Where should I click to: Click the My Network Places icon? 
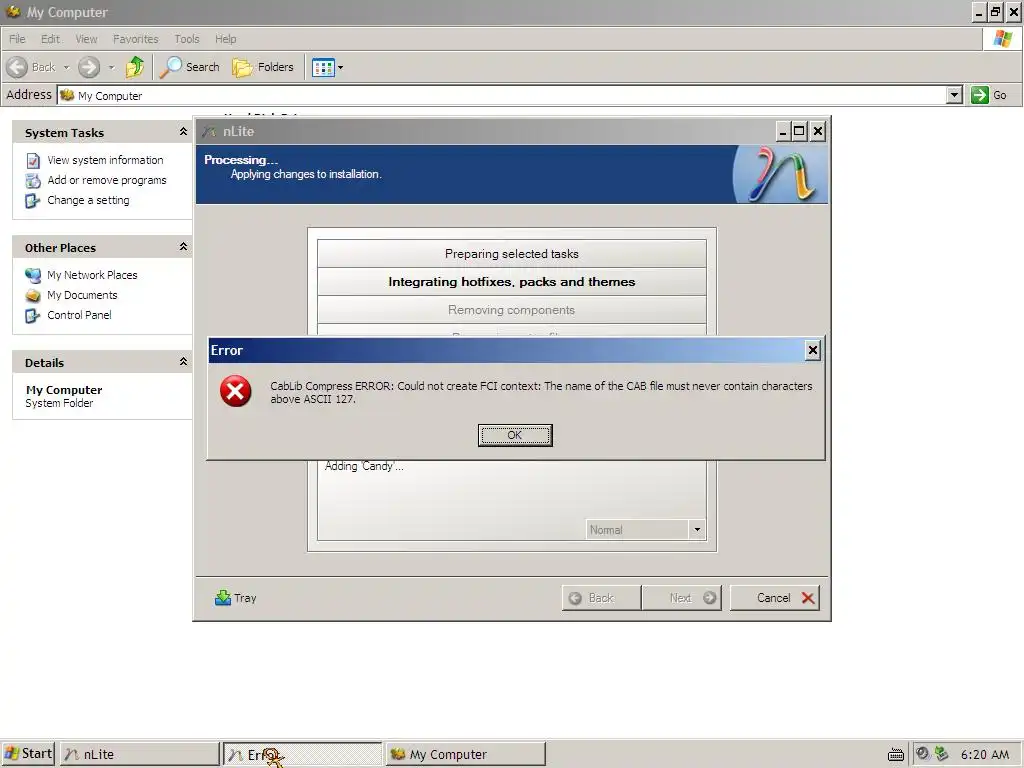click(x=33, y=276)
